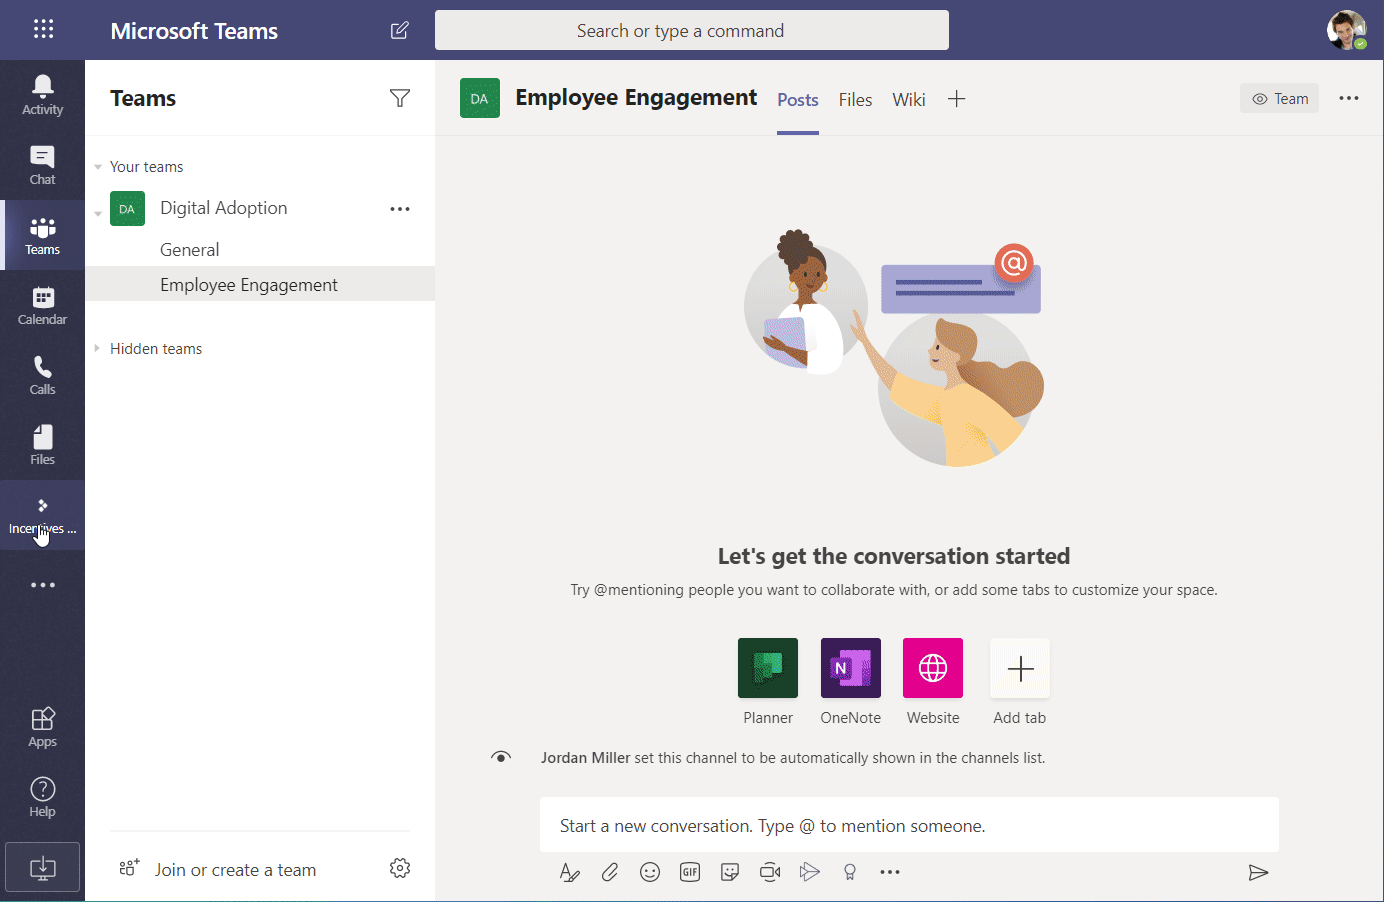Start a new chat with the pencil icon

tap(399, 30)
